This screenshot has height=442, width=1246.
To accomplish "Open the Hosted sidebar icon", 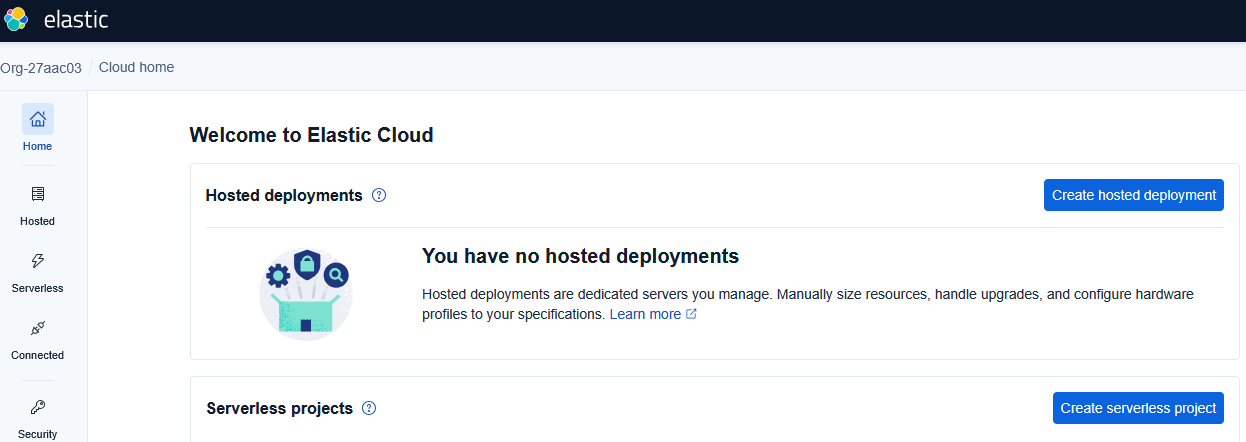I will point(38,194).
